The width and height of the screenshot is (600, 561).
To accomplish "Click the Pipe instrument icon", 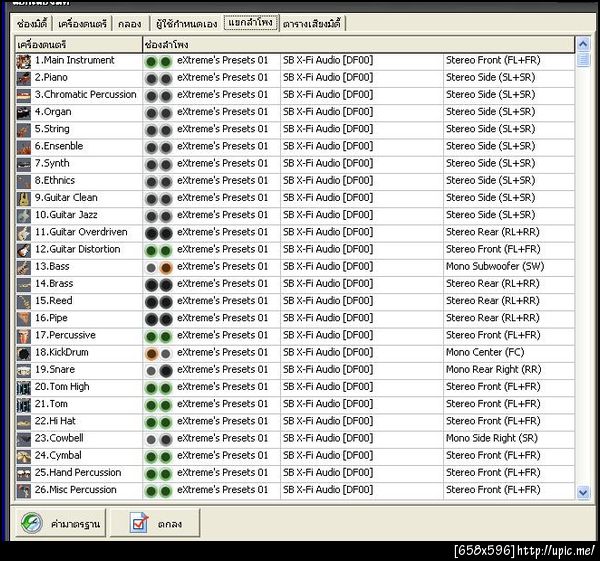I will coord(24,319).
